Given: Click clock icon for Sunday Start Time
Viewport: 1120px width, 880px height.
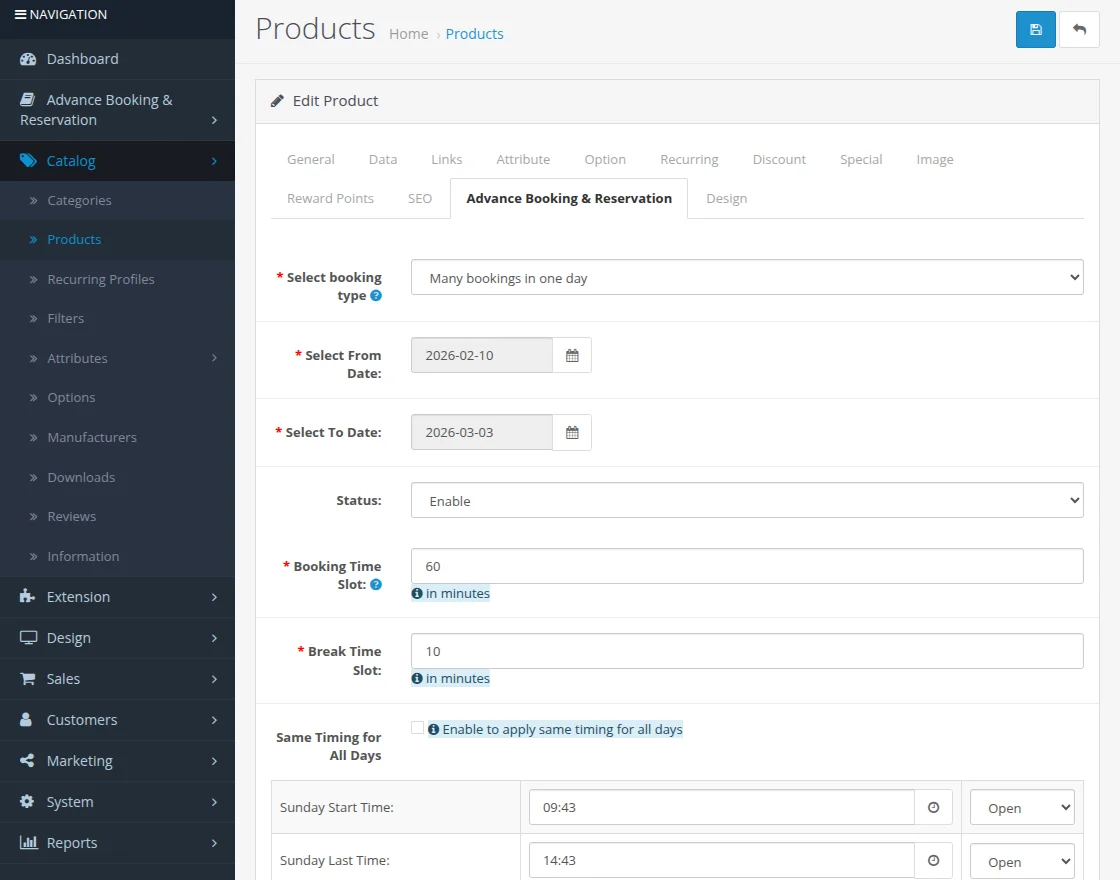Looking at the screenshot, I should point(933,808).
